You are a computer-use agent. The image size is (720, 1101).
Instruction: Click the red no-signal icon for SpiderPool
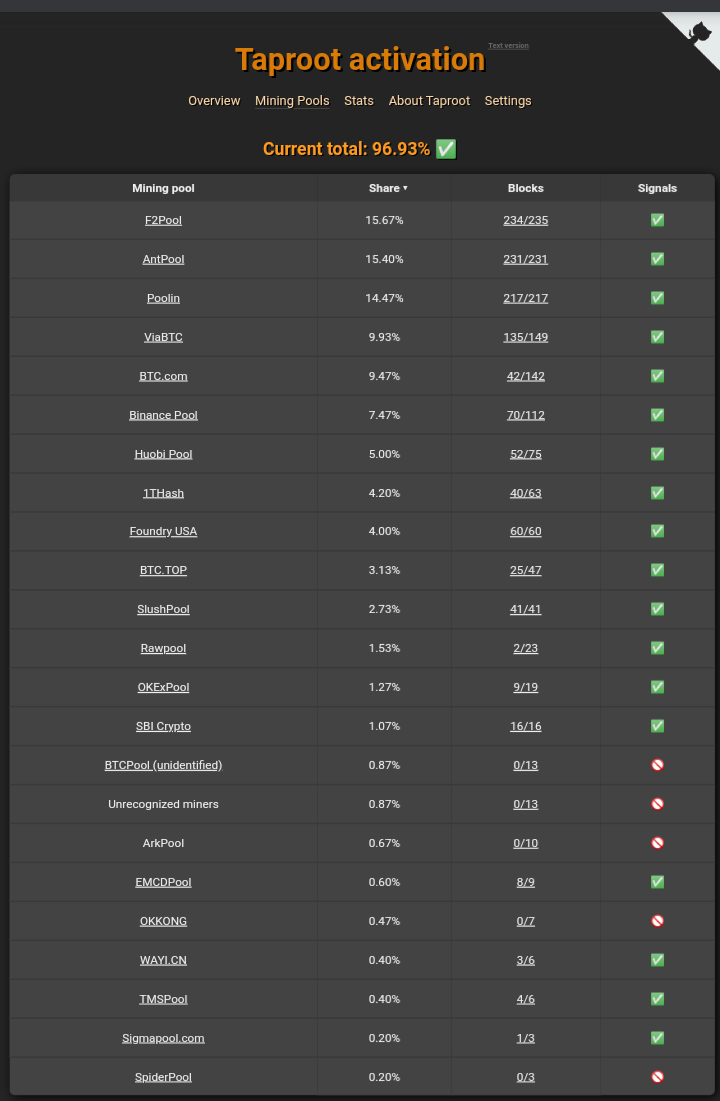[657, 1076]
